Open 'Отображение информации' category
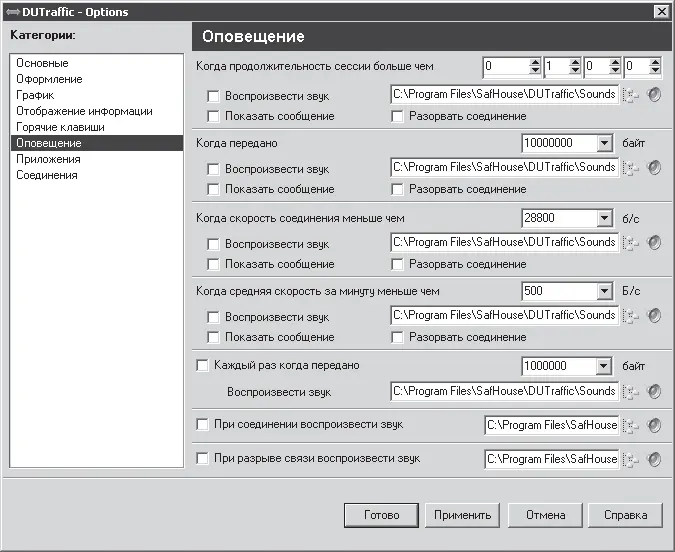The width and height of the screenshot is (675, 552). [x=97, y=111]
